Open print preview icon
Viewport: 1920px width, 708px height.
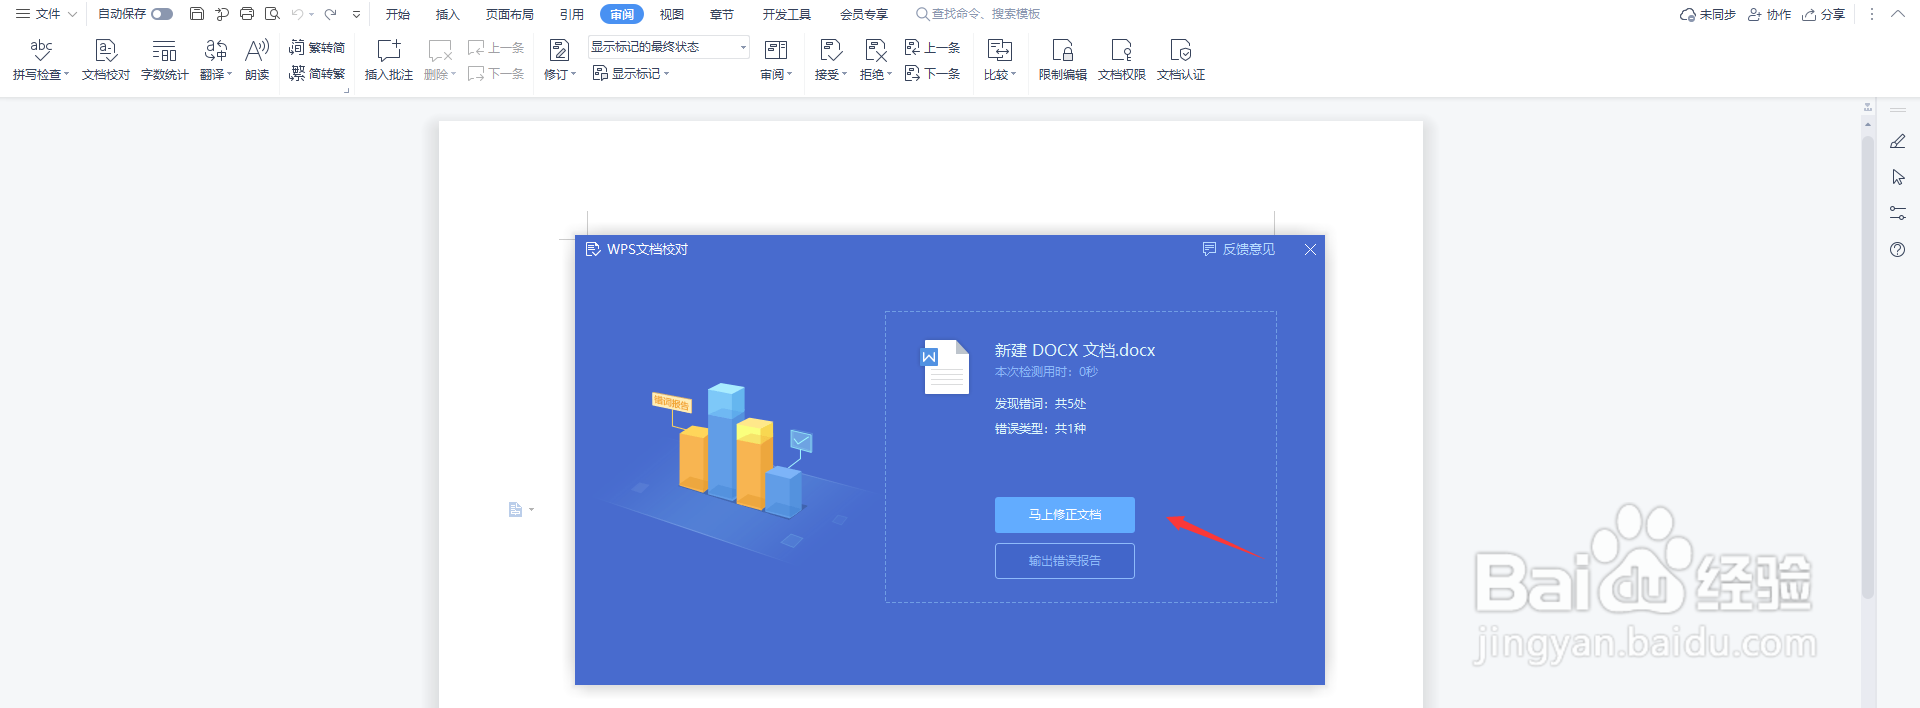point(272,14)
